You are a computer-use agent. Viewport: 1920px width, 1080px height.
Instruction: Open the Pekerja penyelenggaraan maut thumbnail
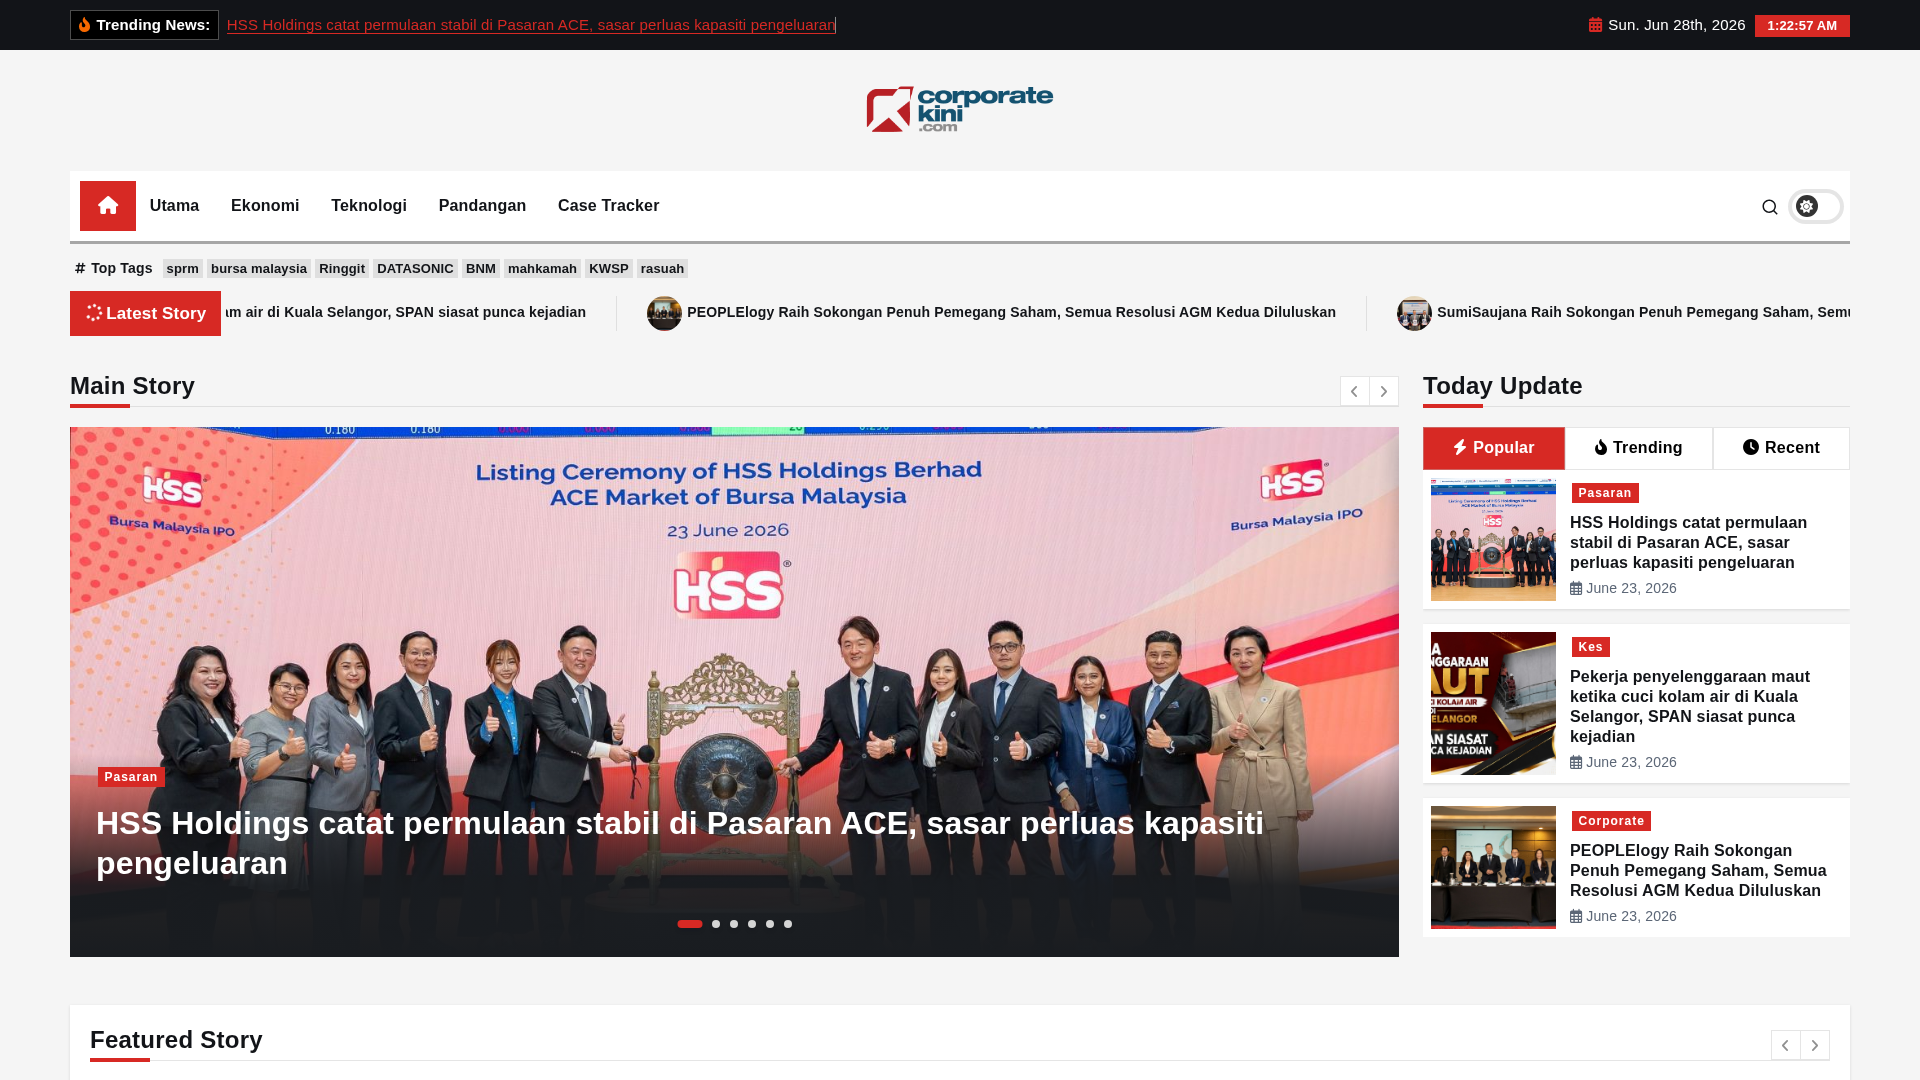pyautogui.click(x=1493, y=703)
